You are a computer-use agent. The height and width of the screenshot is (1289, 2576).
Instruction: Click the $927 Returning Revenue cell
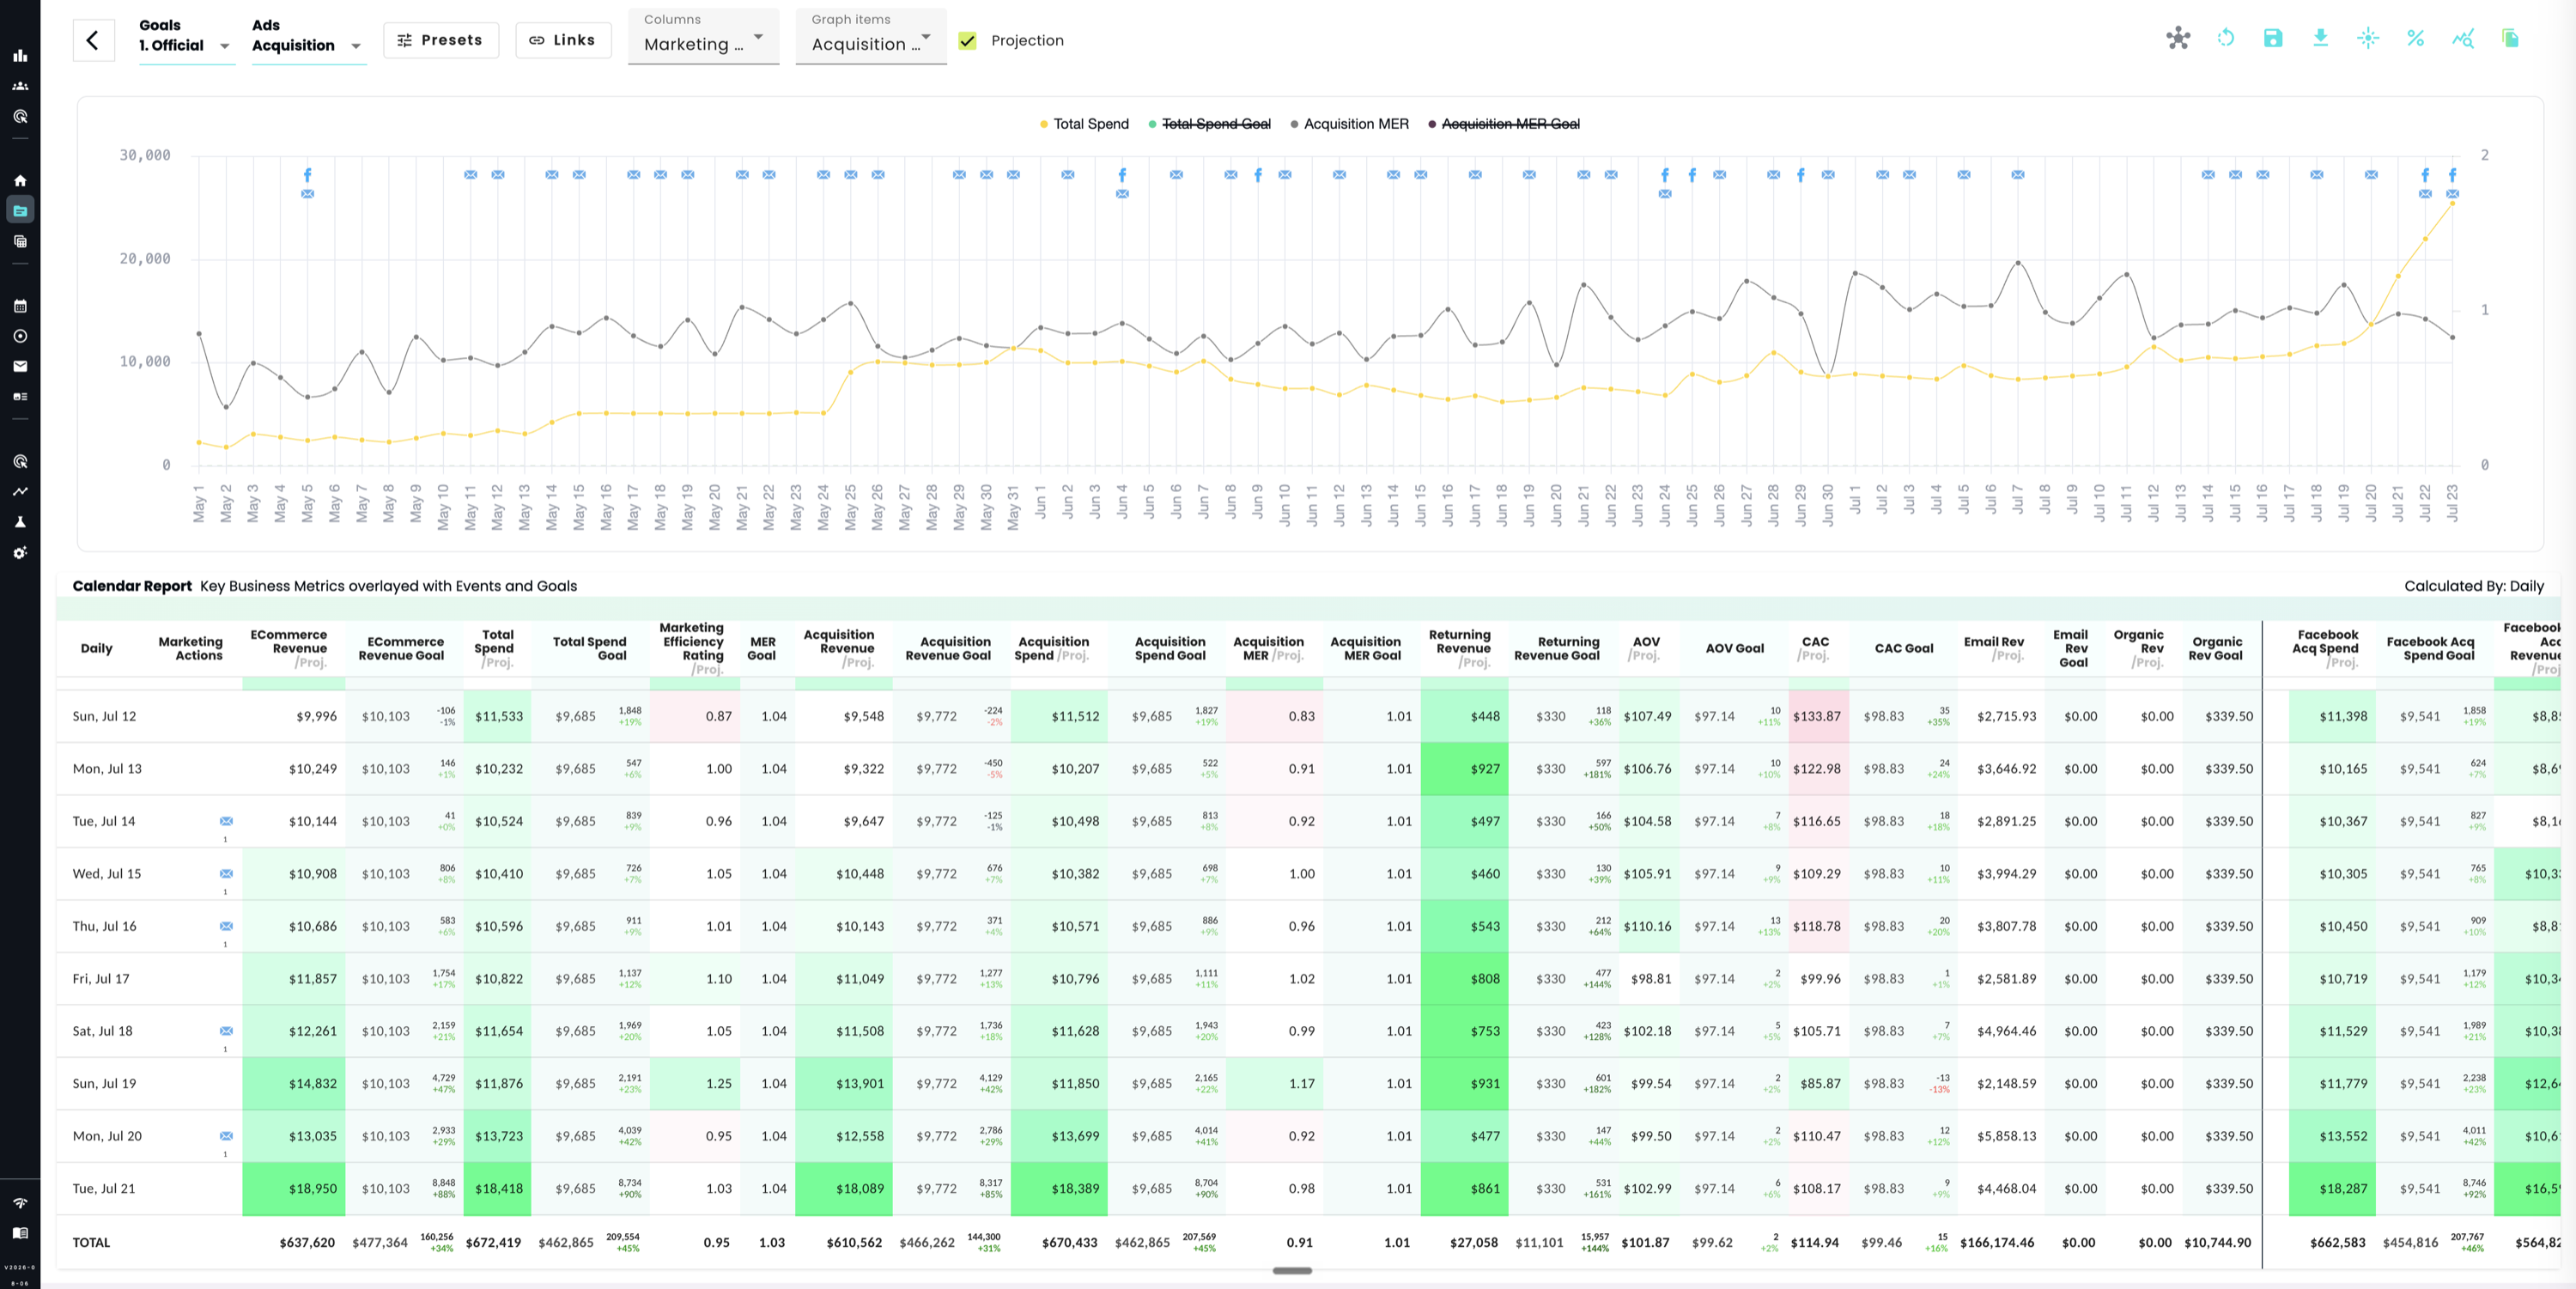[x=1464, y=769]
